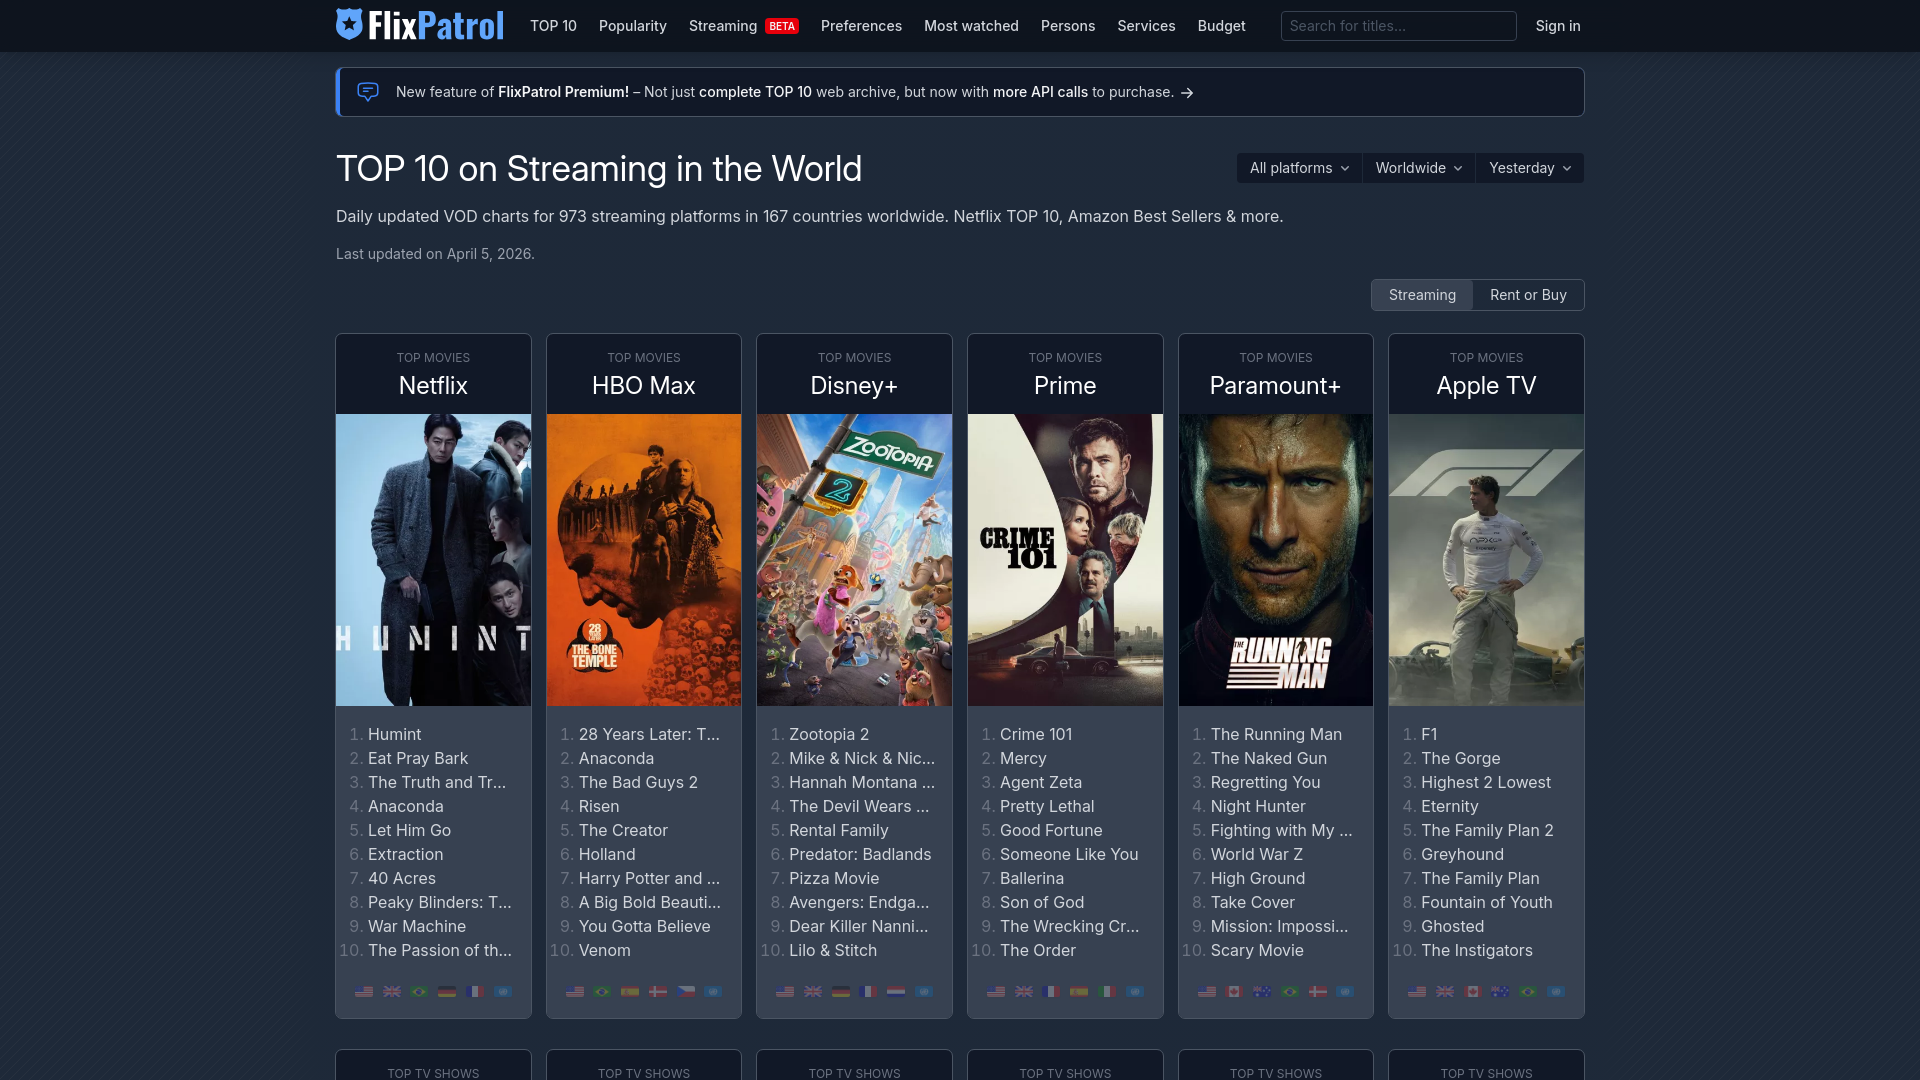This screenshot has width=1920, height=1080.
Task: Open the Disney+ top movies heading
Action: click(x=854, y=386)
